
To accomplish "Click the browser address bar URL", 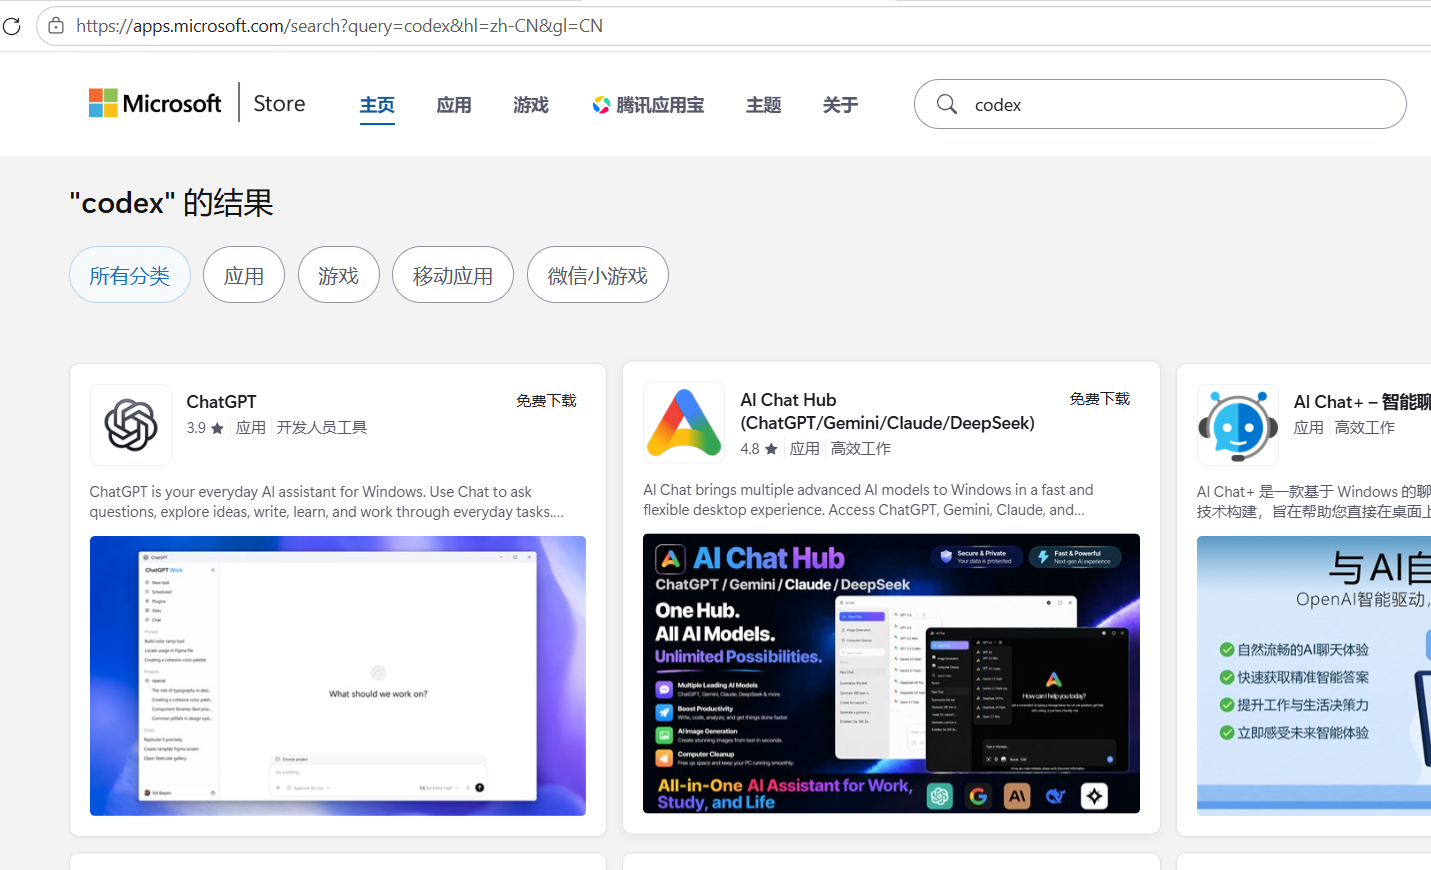I will (339, 26).
